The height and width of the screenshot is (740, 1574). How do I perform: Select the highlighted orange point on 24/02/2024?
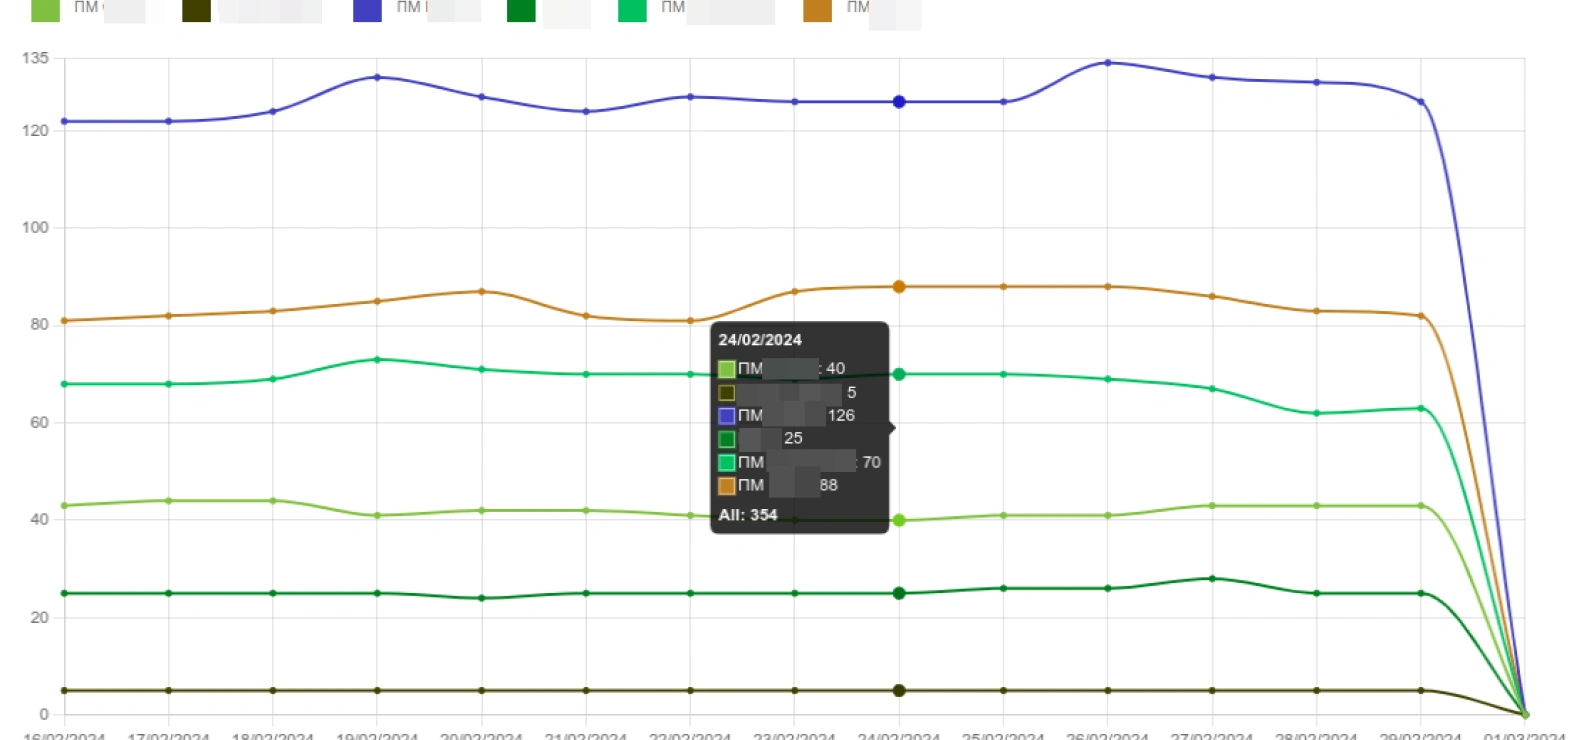(899, 287)
